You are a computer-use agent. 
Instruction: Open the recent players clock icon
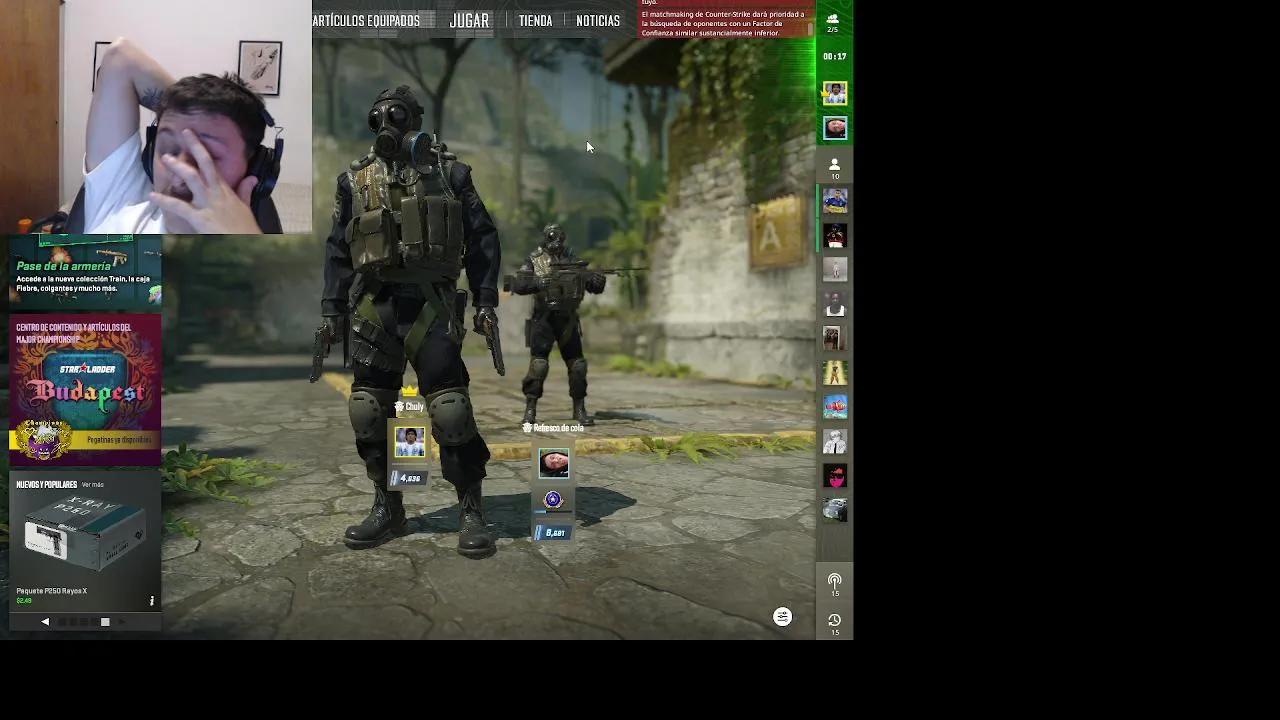[x=834, y=624]
